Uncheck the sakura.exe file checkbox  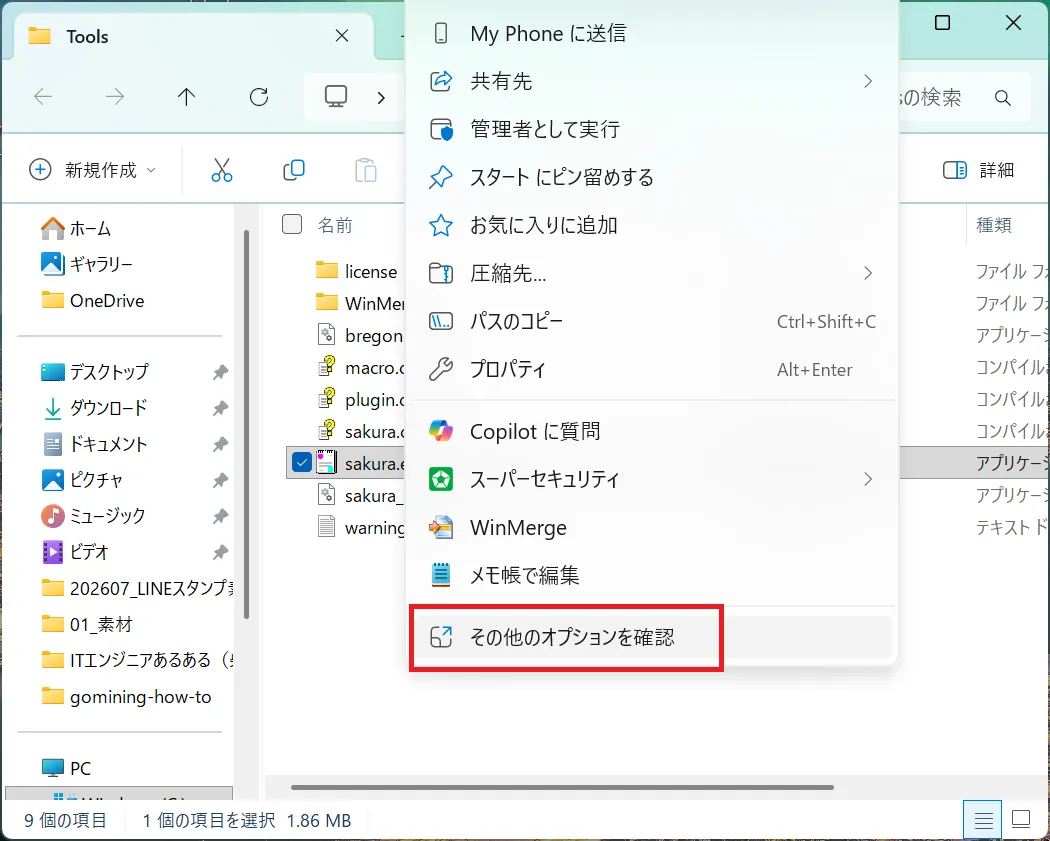click(x=302, y=462)
